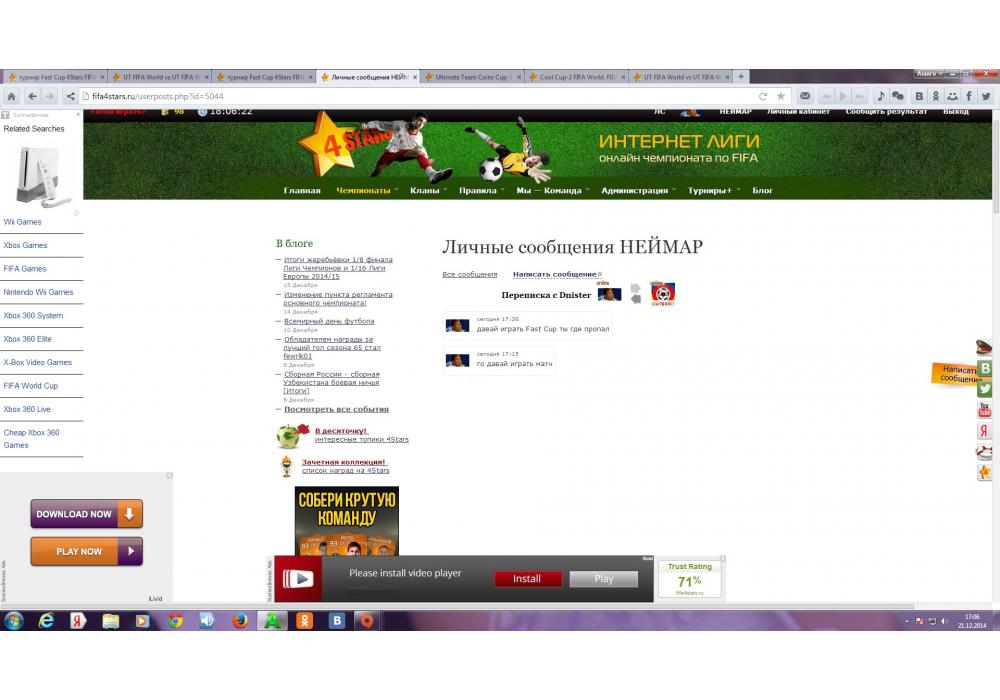Open the FIFA World Cup related search
Viewport: 1000px width, 700px height.
pos(31,386)
